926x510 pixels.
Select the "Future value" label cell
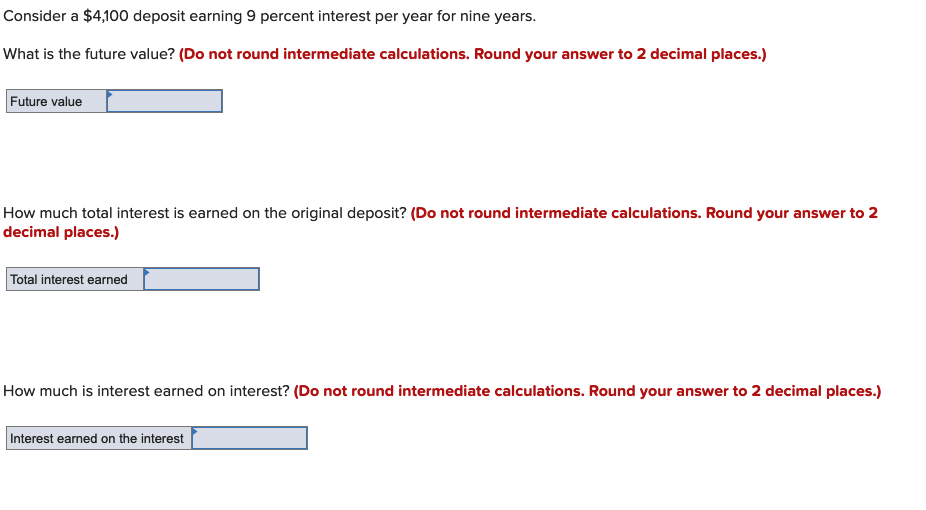57,101
